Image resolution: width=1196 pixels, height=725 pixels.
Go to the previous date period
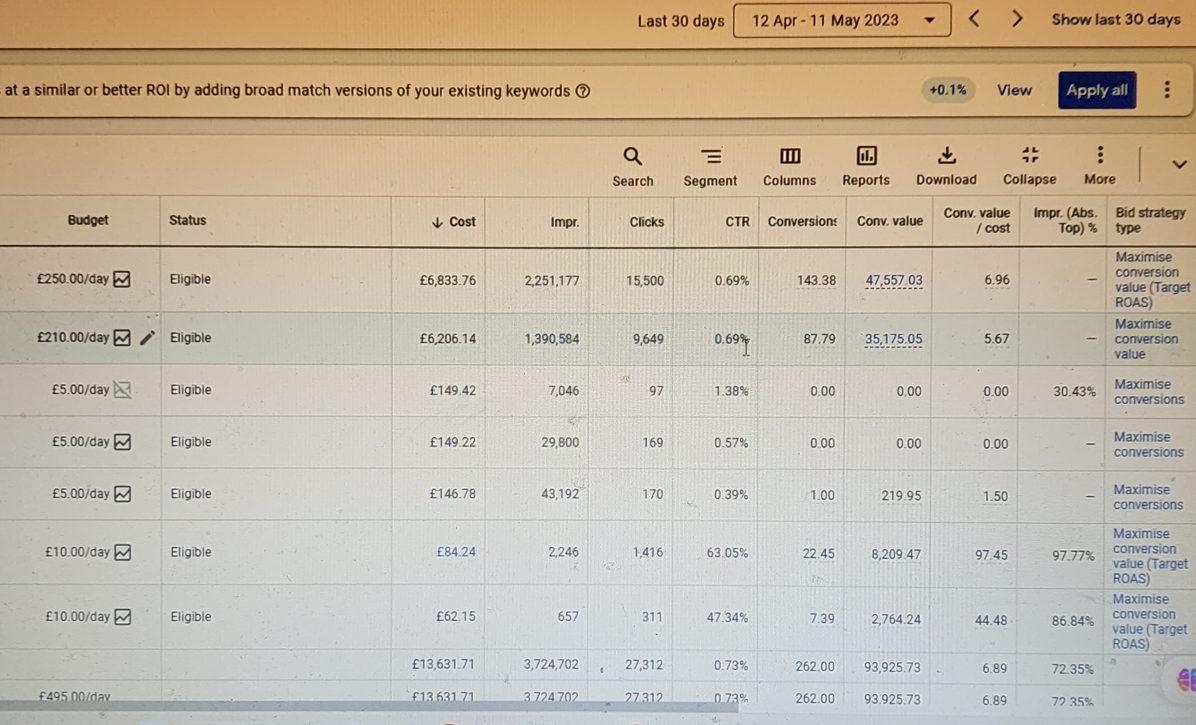pyautogui.click(x=974, y=19)
